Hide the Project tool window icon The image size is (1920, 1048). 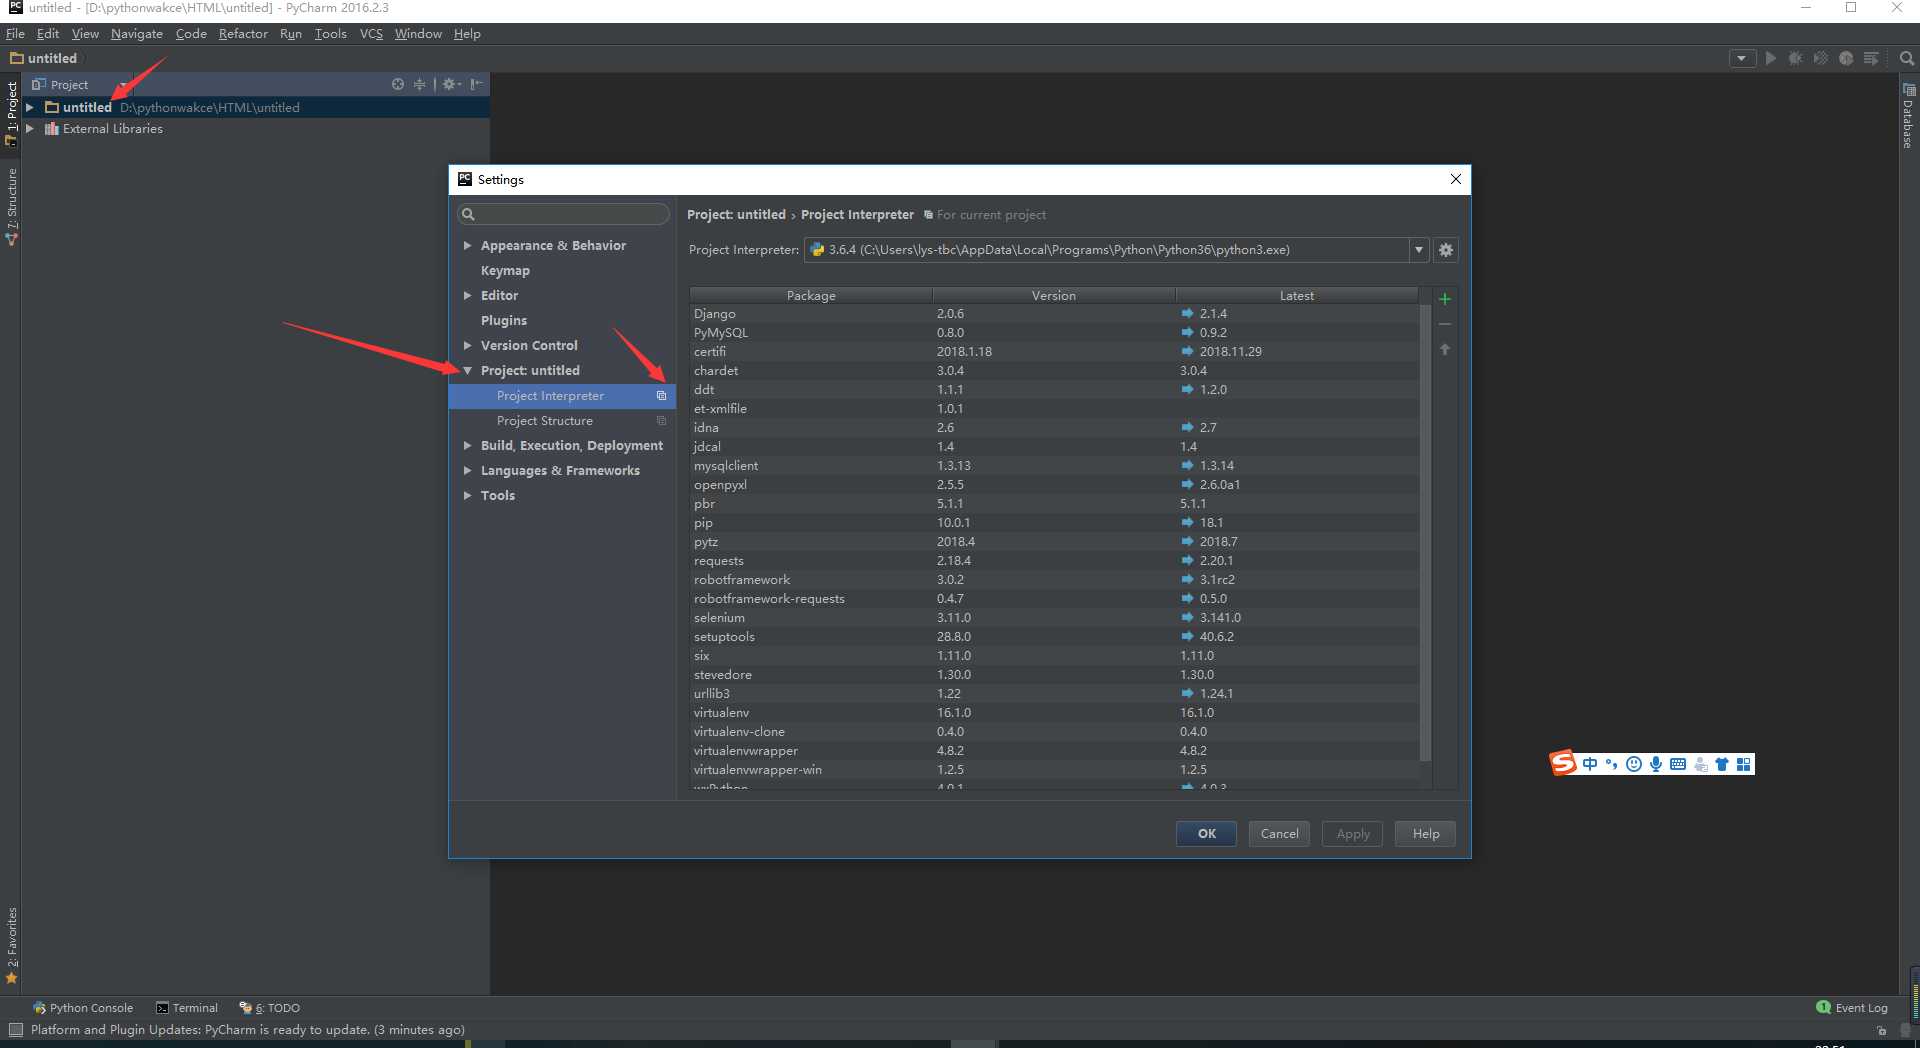(476, 84)
